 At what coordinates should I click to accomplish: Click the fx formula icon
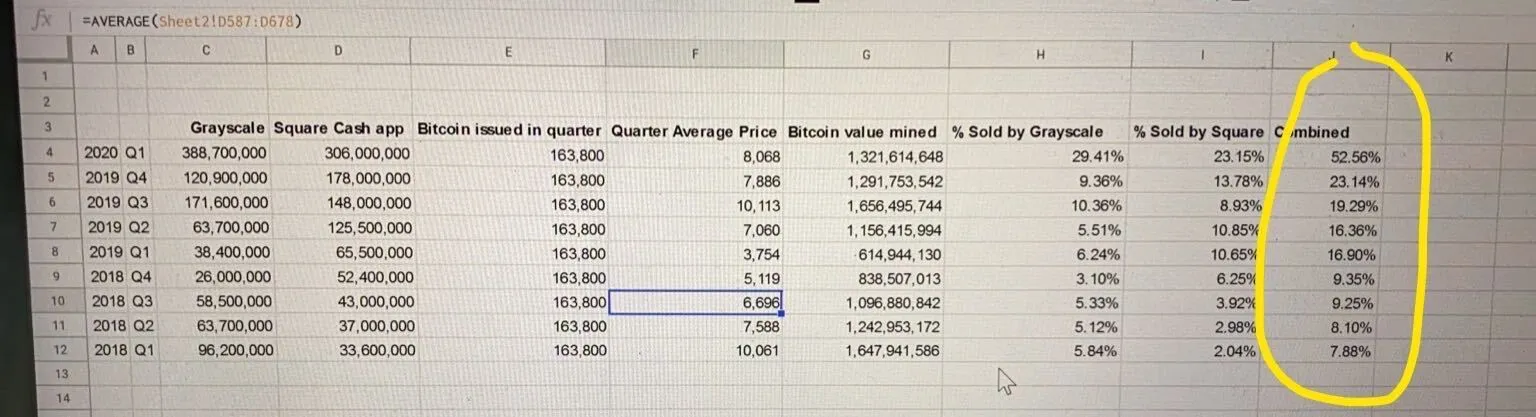(42, 21)
